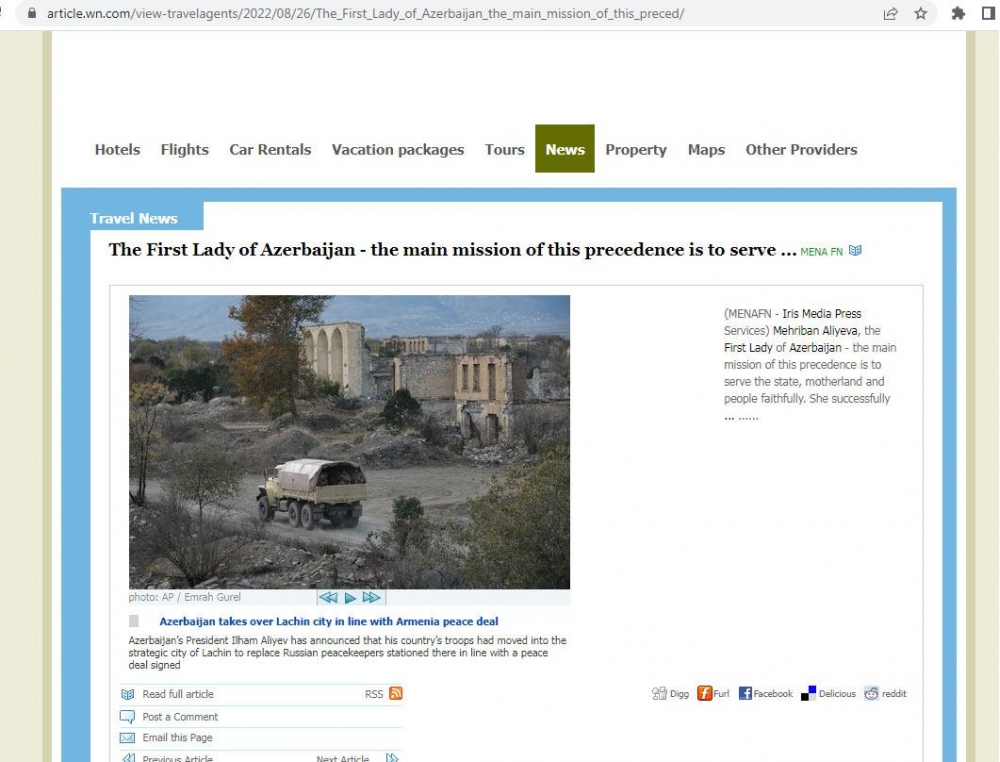The image size is (1000, 762).
Task: Go to previous slideshow photo
Action: click(328, 598)
